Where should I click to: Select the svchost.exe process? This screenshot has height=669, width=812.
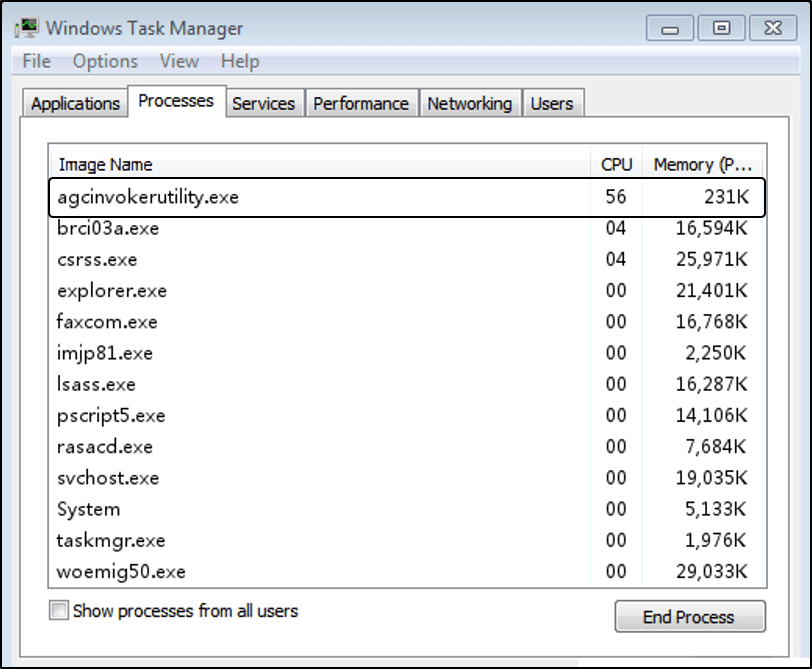coord(407,478)
